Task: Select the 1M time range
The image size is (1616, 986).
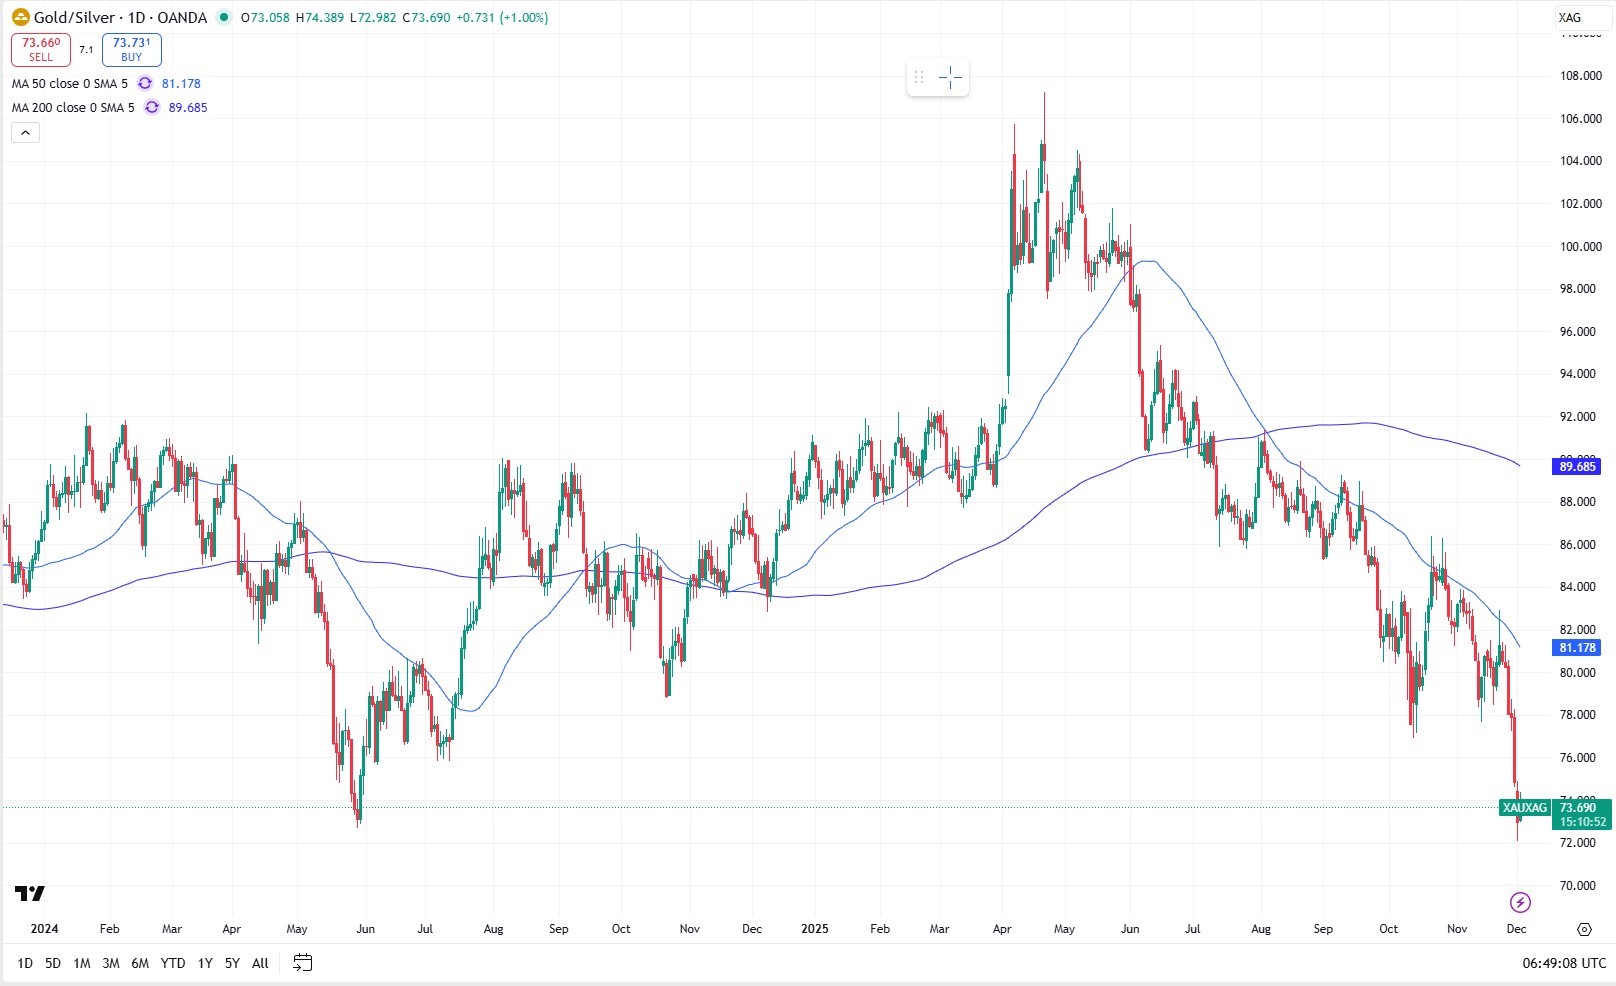Action: tap(82, 963)
